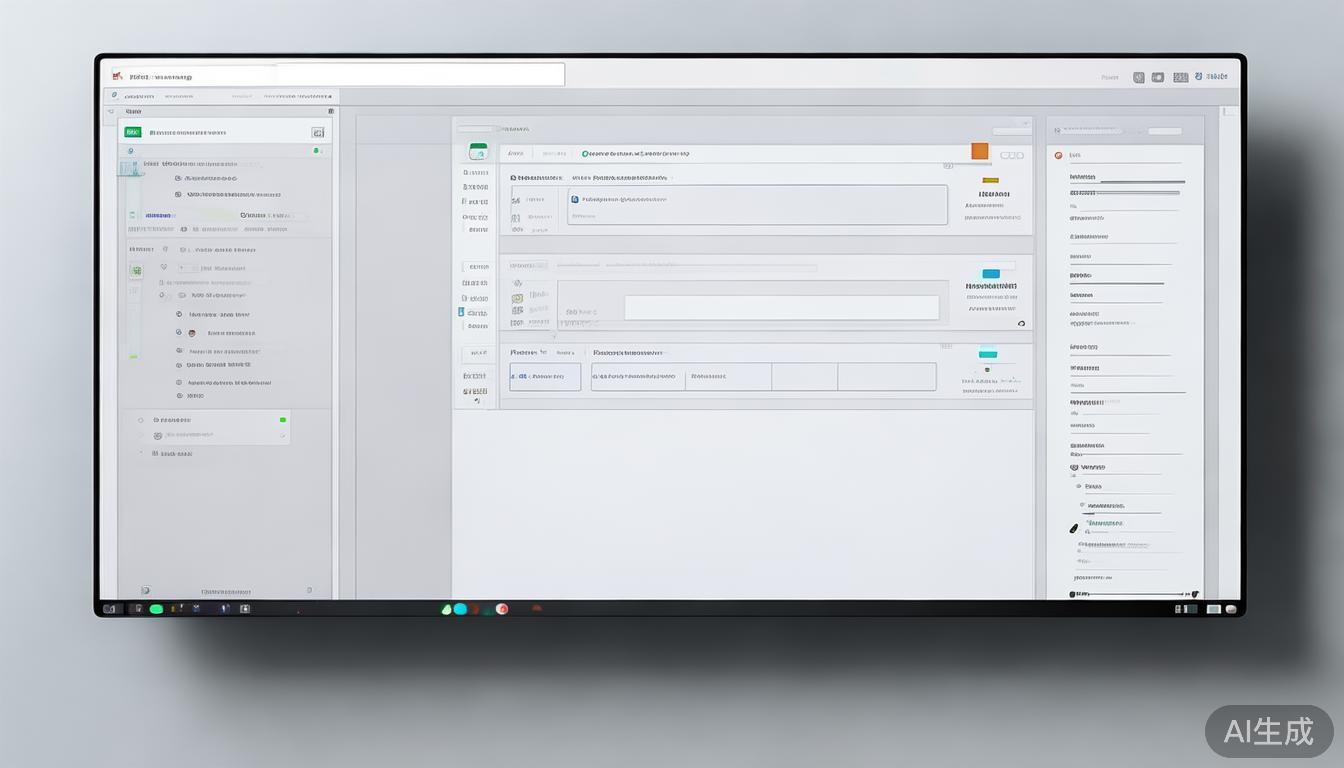1344x768 pixels.
Task: Click the green calendar icon in main panel
Action: pyautogui.click(x=478, y=152)
